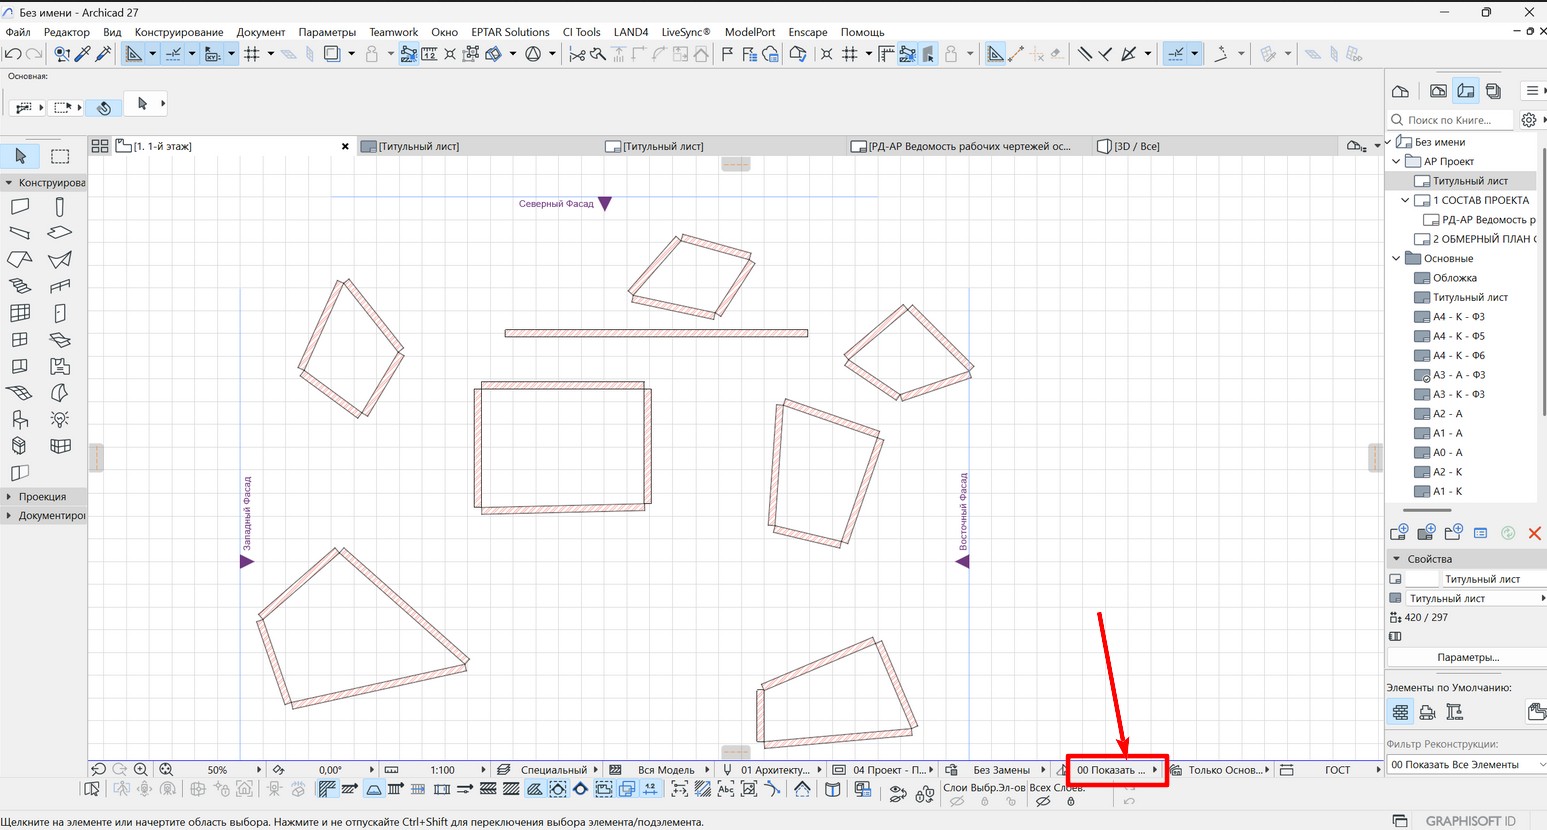Select the Marquee tool in toolbox
1547x830 pixels.
click(x=60, y=156)
